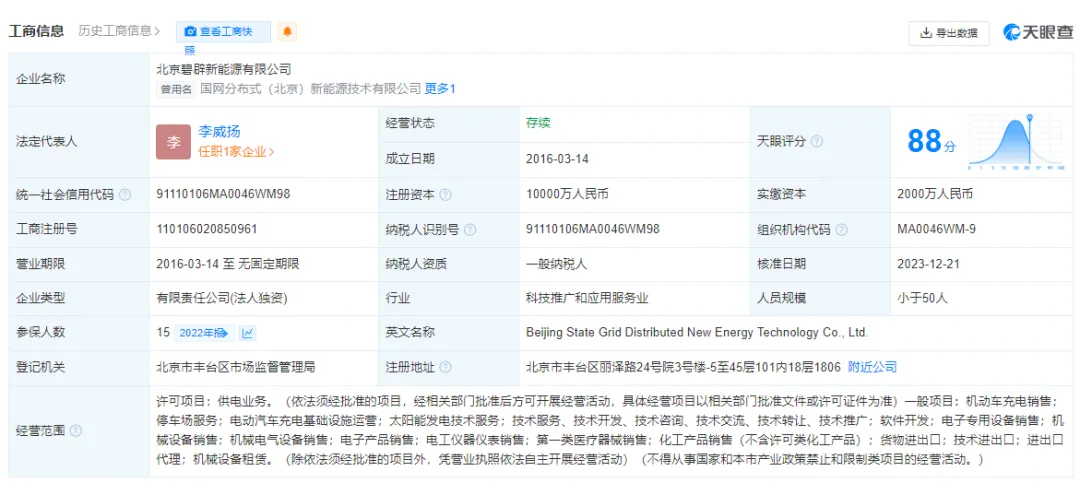Click help icon next to 组织机构代码
Image resolution: width=1080 pixels, height=483 pixels.
[x=842, y=229]
